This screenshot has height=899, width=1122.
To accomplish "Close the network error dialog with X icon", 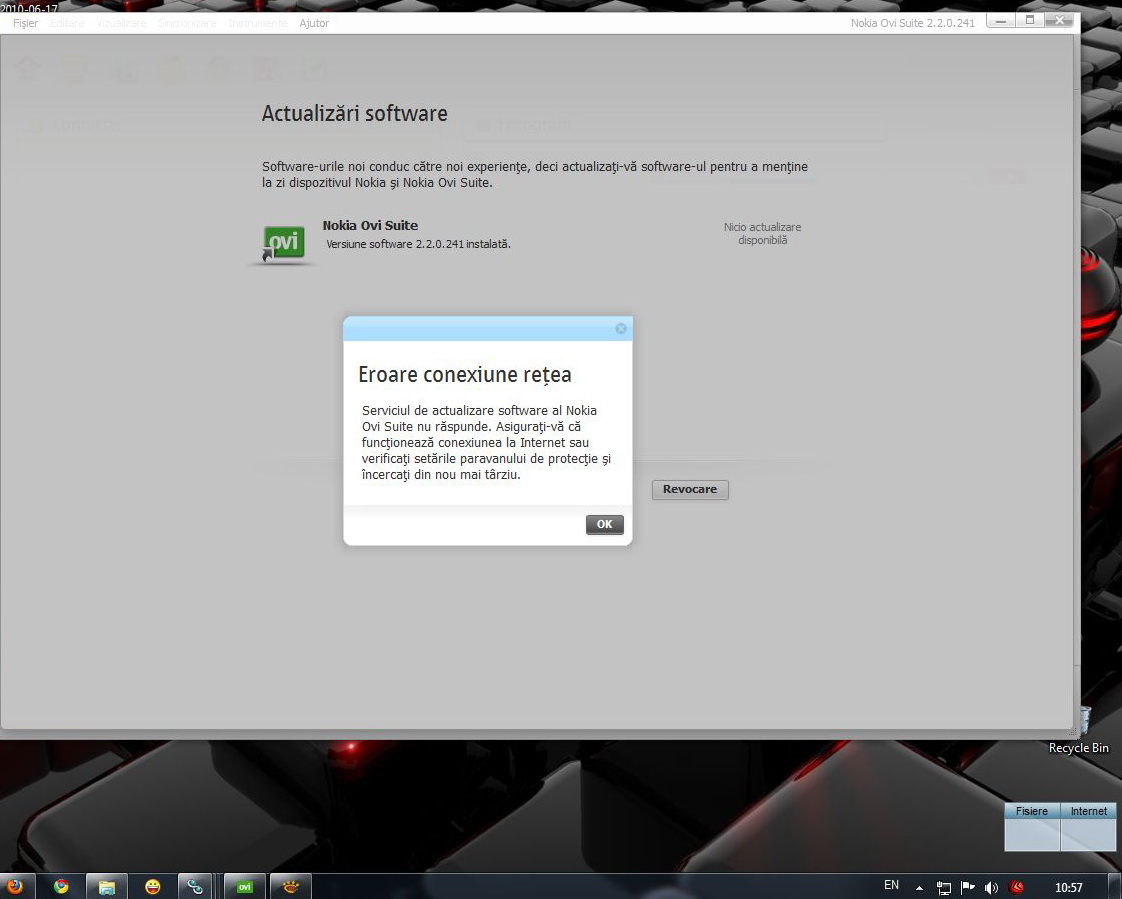I will (x=620, y=328).
